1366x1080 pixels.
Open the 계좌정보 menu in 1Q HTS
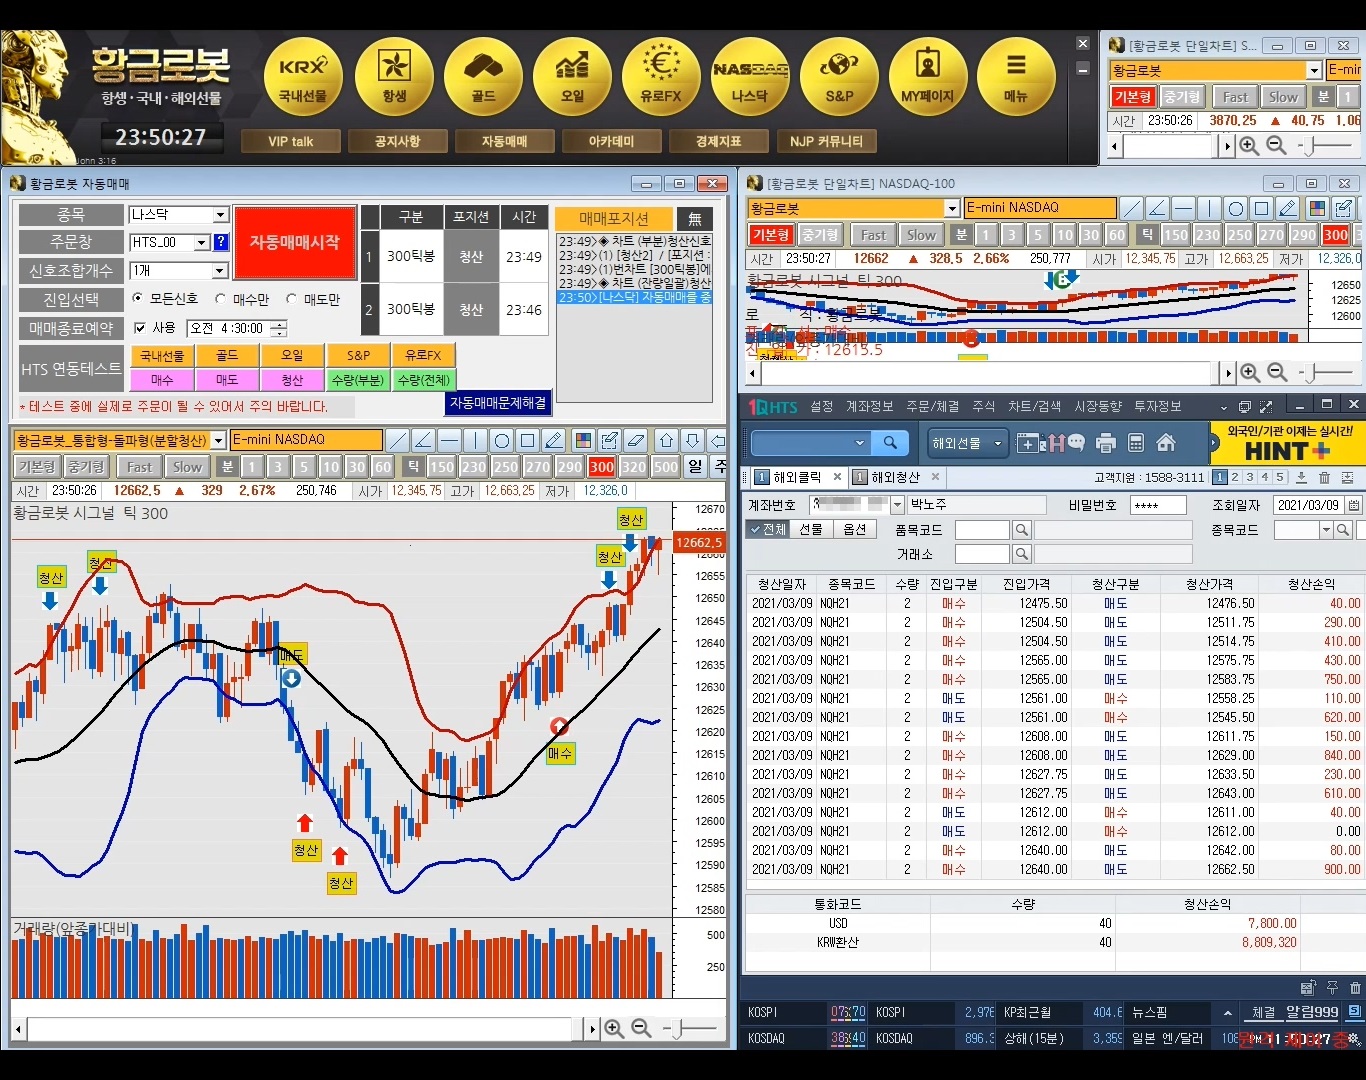870,406
